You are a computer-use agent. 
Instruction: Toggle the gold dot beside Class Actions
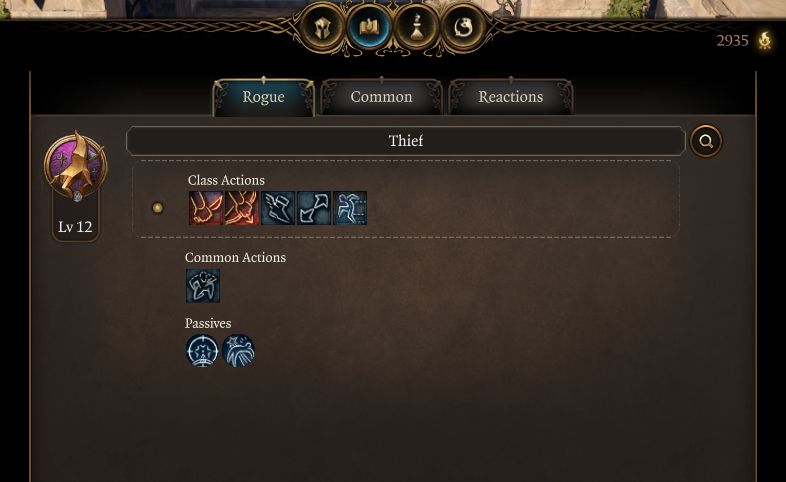point(157,207)
